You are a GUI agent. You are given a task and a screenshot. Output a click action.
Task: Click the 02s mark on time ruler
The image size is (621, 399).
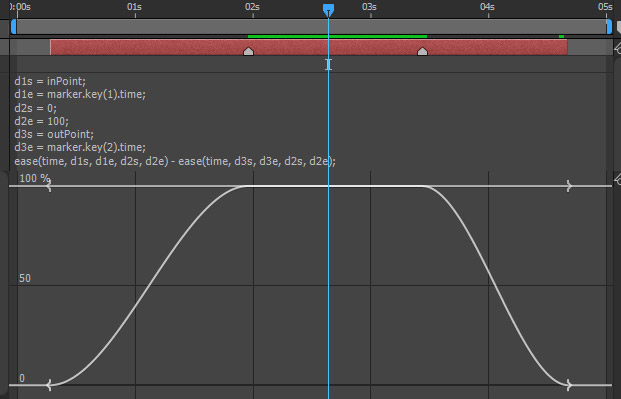(x=252, y=7)
